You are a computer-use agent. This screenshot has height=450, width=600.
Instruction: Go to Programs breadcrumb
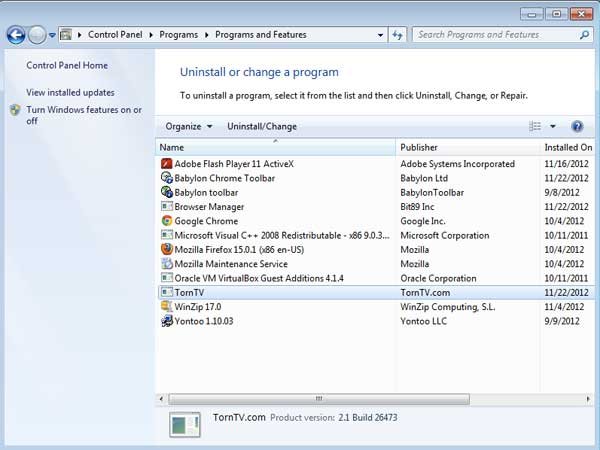[178, 35]
